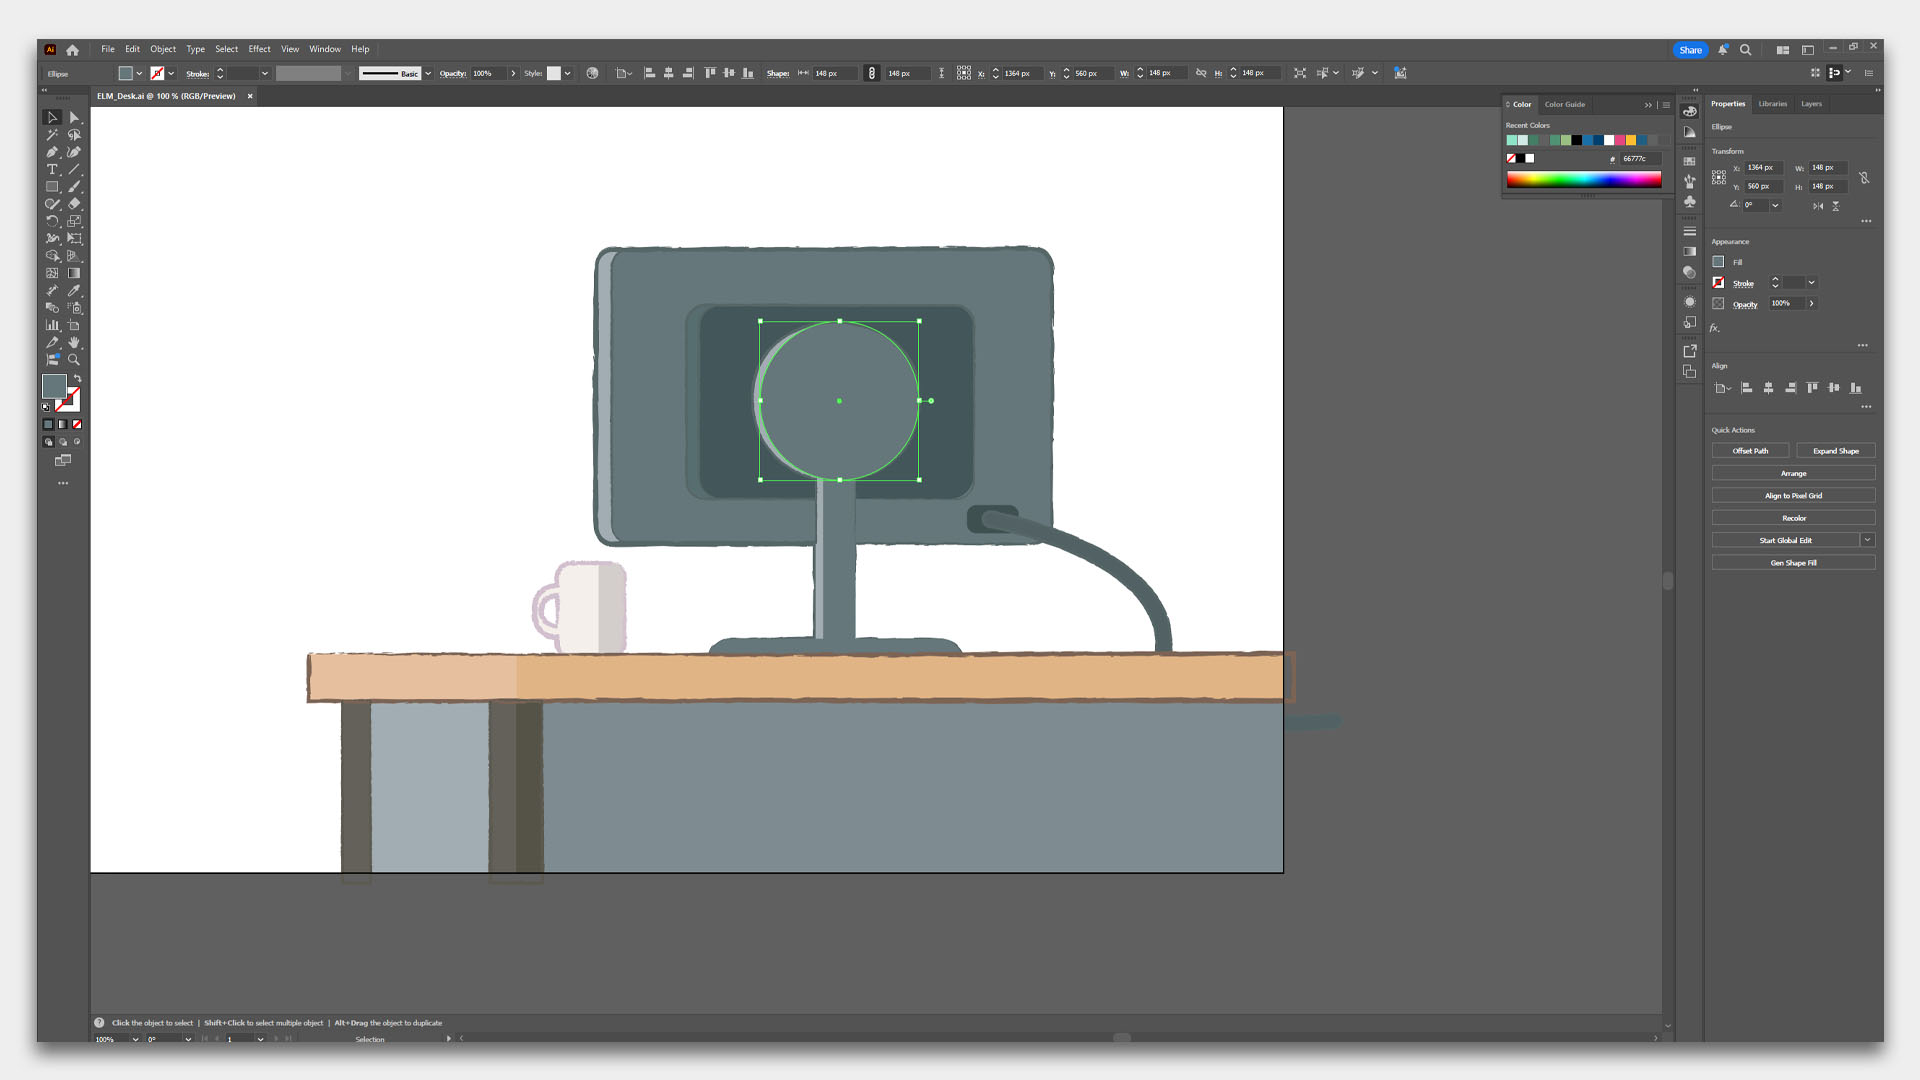Screen dimensions: 1920x1080
Task: Switch to the Layers tab
Action: pos(1811,104)
